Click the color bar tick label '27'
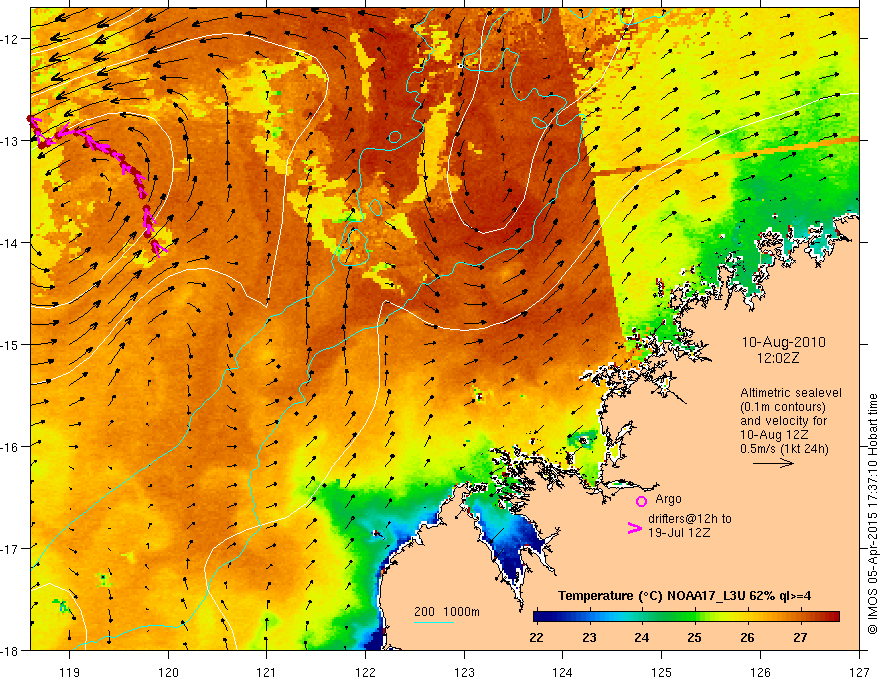Image resolution: width=880 pixels, height=680 pixels. tap(800, 637)
